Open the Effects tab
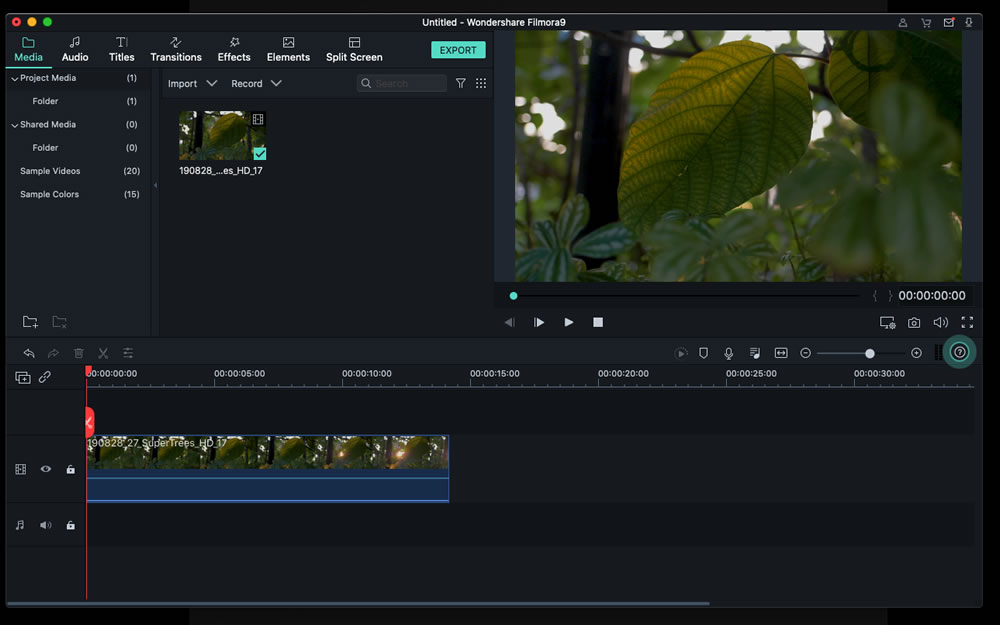Screen dimensions: 1000x625 click(x=234, y=49)
